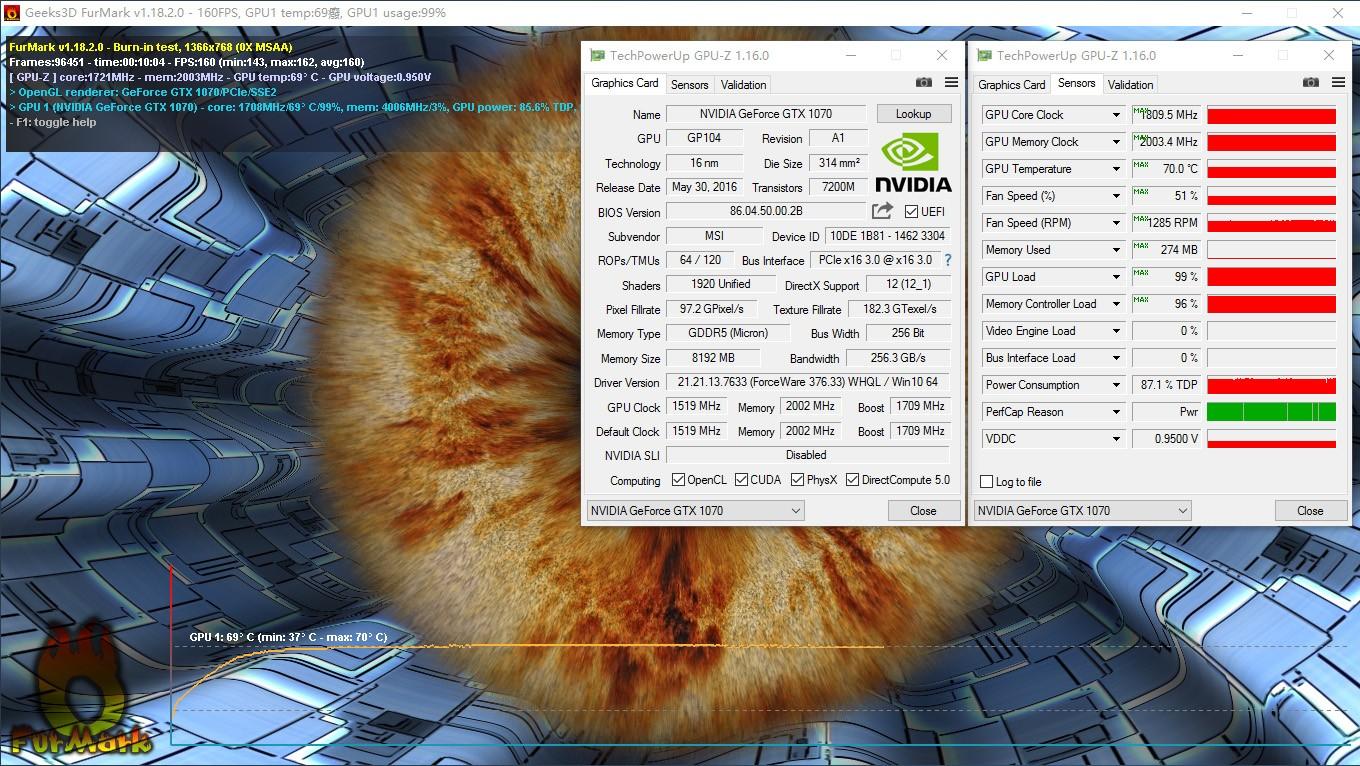Click the Bus Interface question mark icon

948,260
